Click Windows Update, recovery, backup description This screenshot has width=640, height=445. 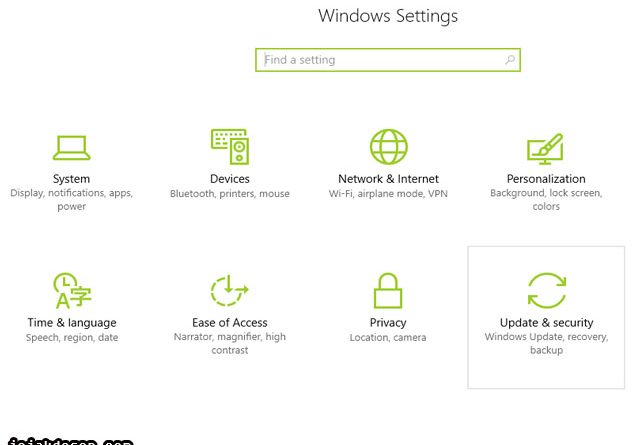point(547,343)
